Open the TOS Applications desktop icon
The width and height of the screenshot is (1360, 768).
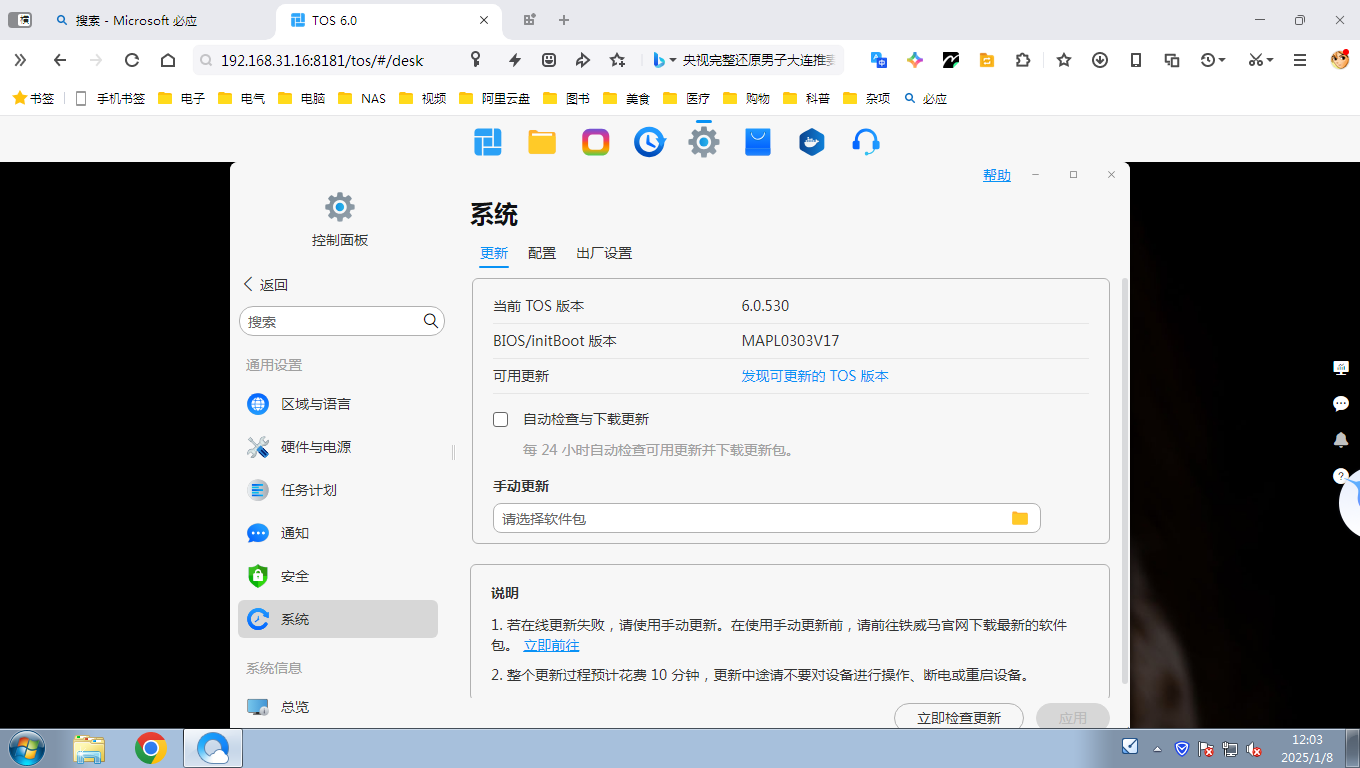click(x=488, y=141)
